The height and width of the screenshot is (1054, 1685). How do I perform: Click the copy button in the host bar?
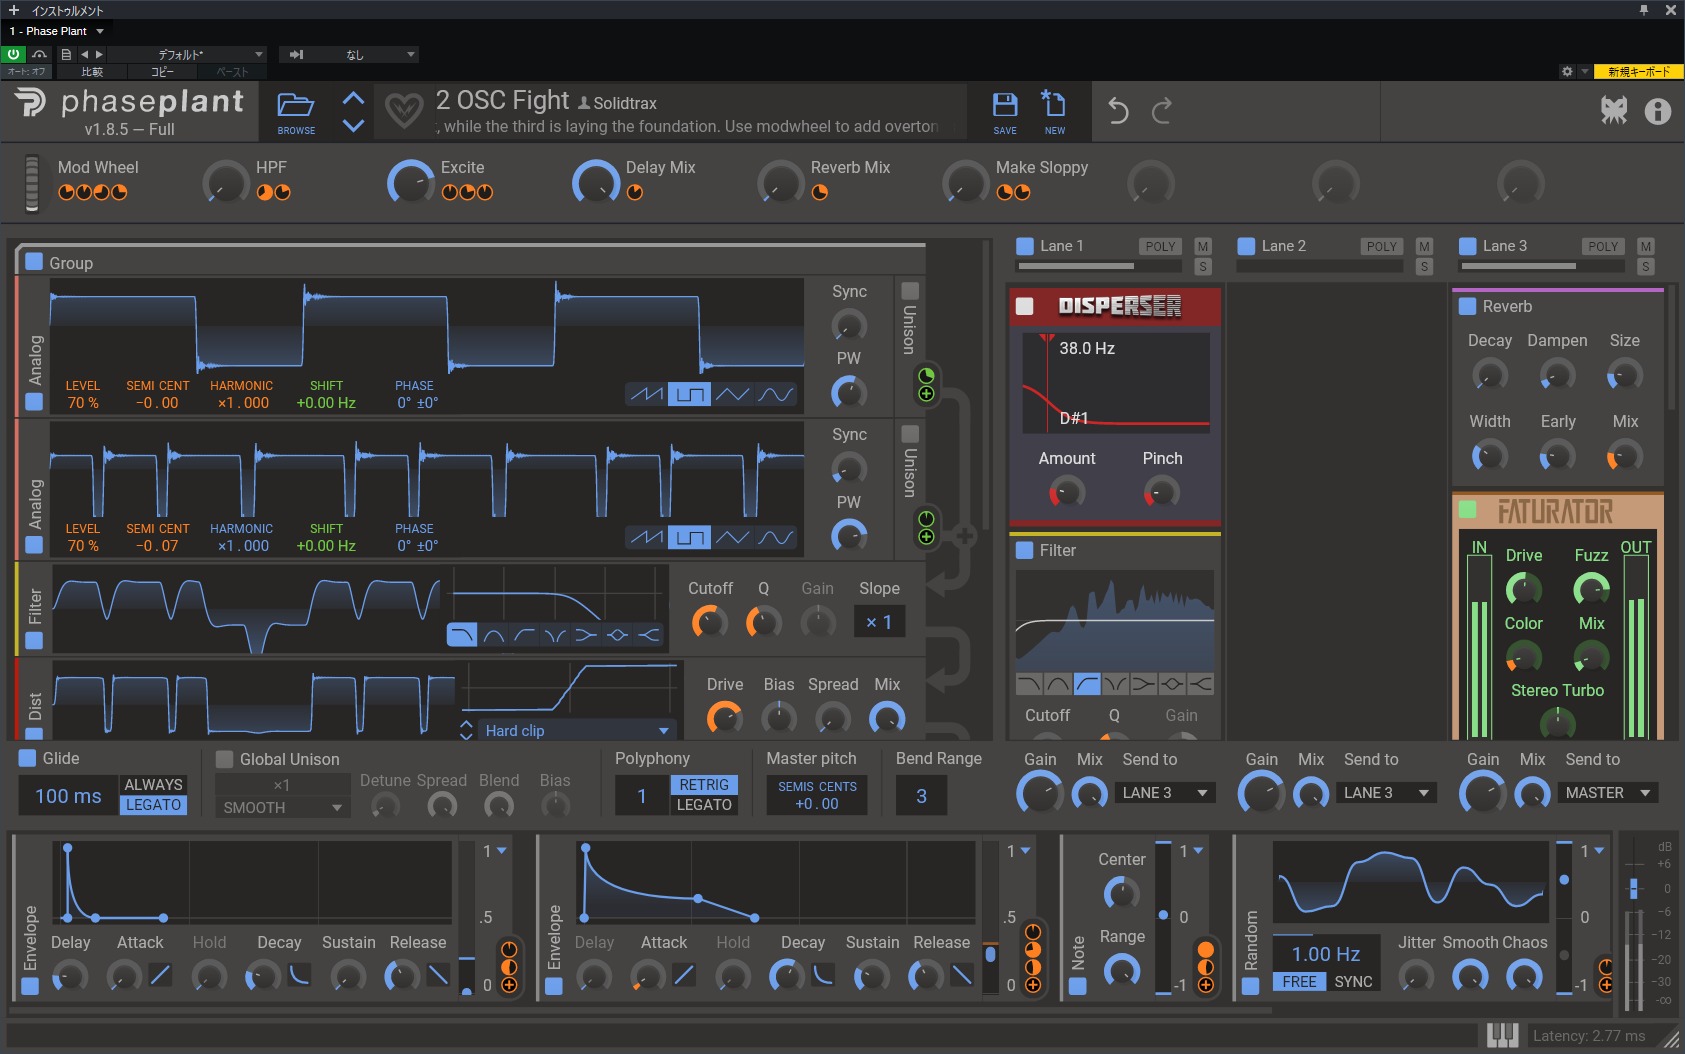162,72
